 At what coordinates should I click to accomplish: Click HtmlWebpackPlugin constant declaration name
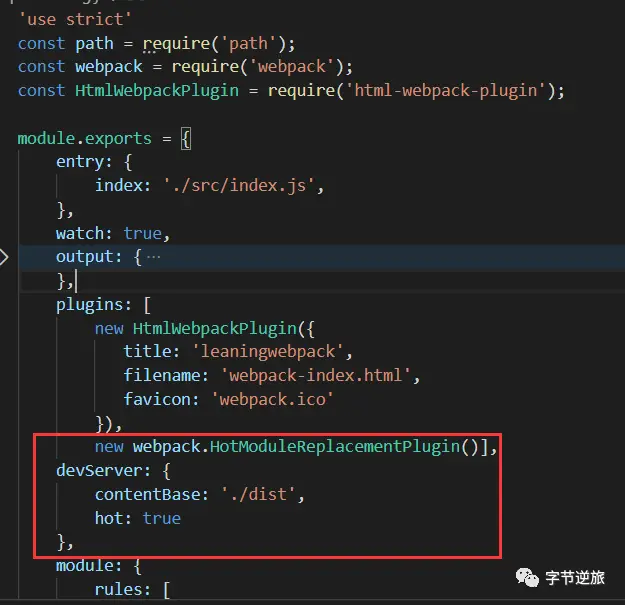click(157, 90)
